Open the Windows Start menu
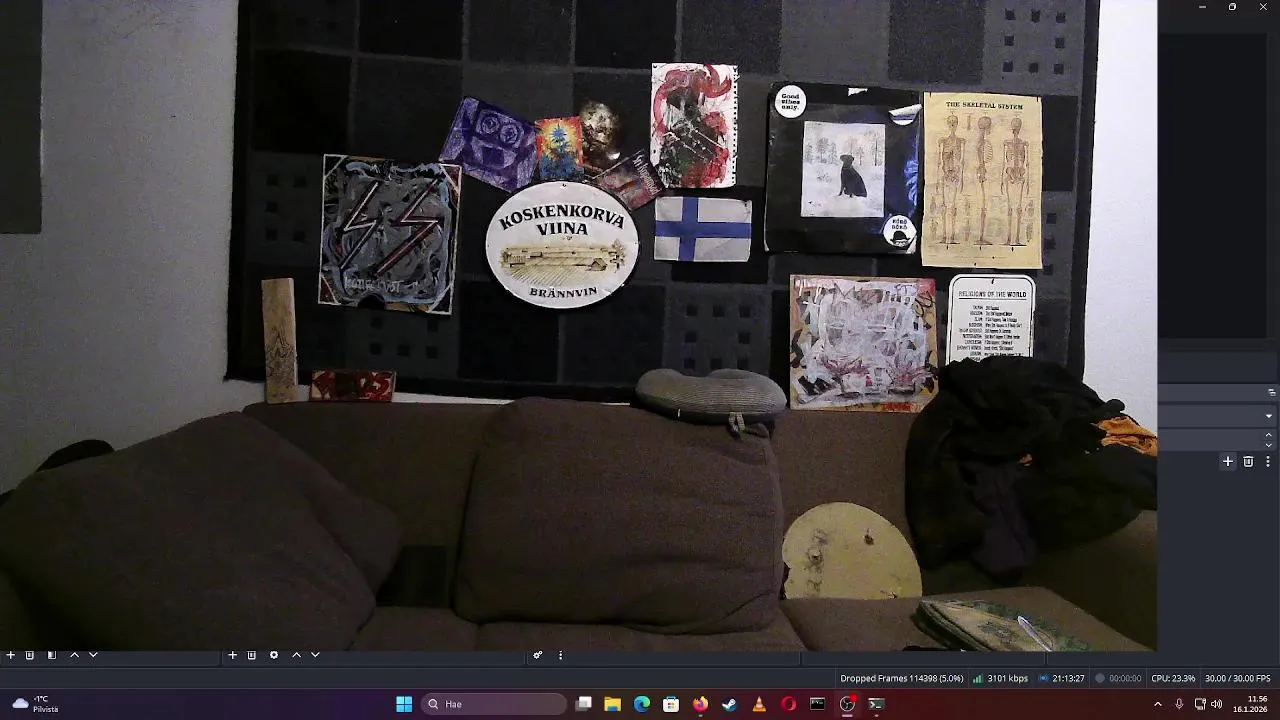1280x720 pixels. [x=404, y=704]
